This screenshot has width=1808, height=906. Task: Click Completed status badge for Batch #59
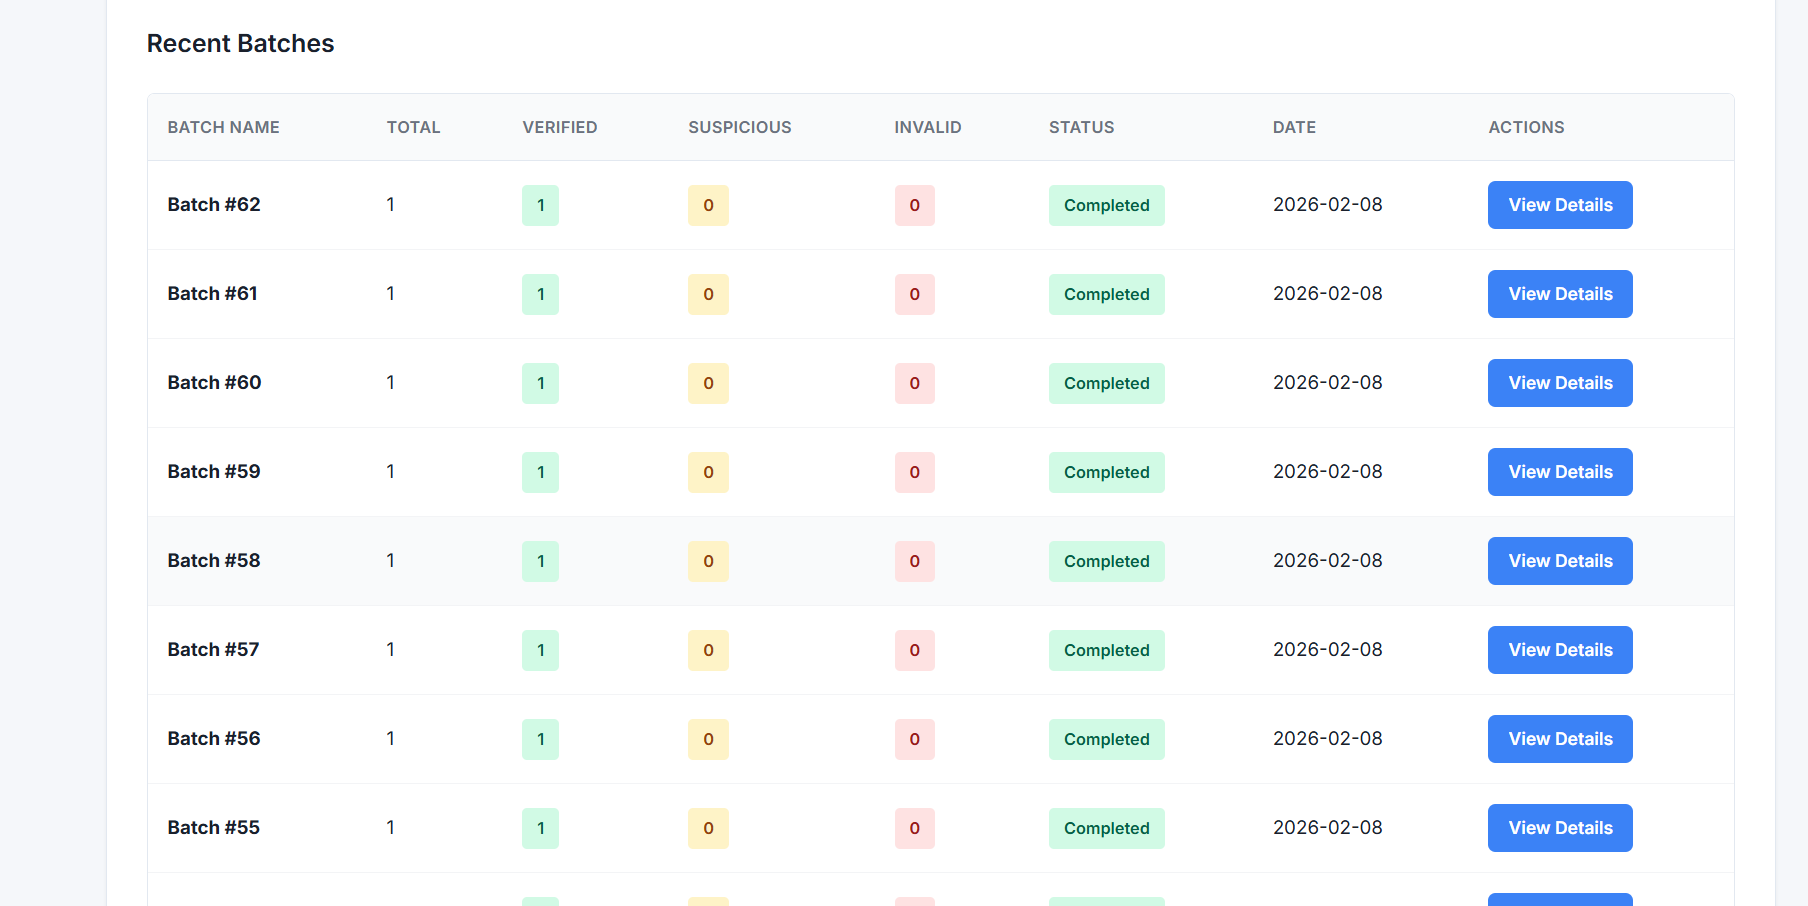click(1106, 472)
